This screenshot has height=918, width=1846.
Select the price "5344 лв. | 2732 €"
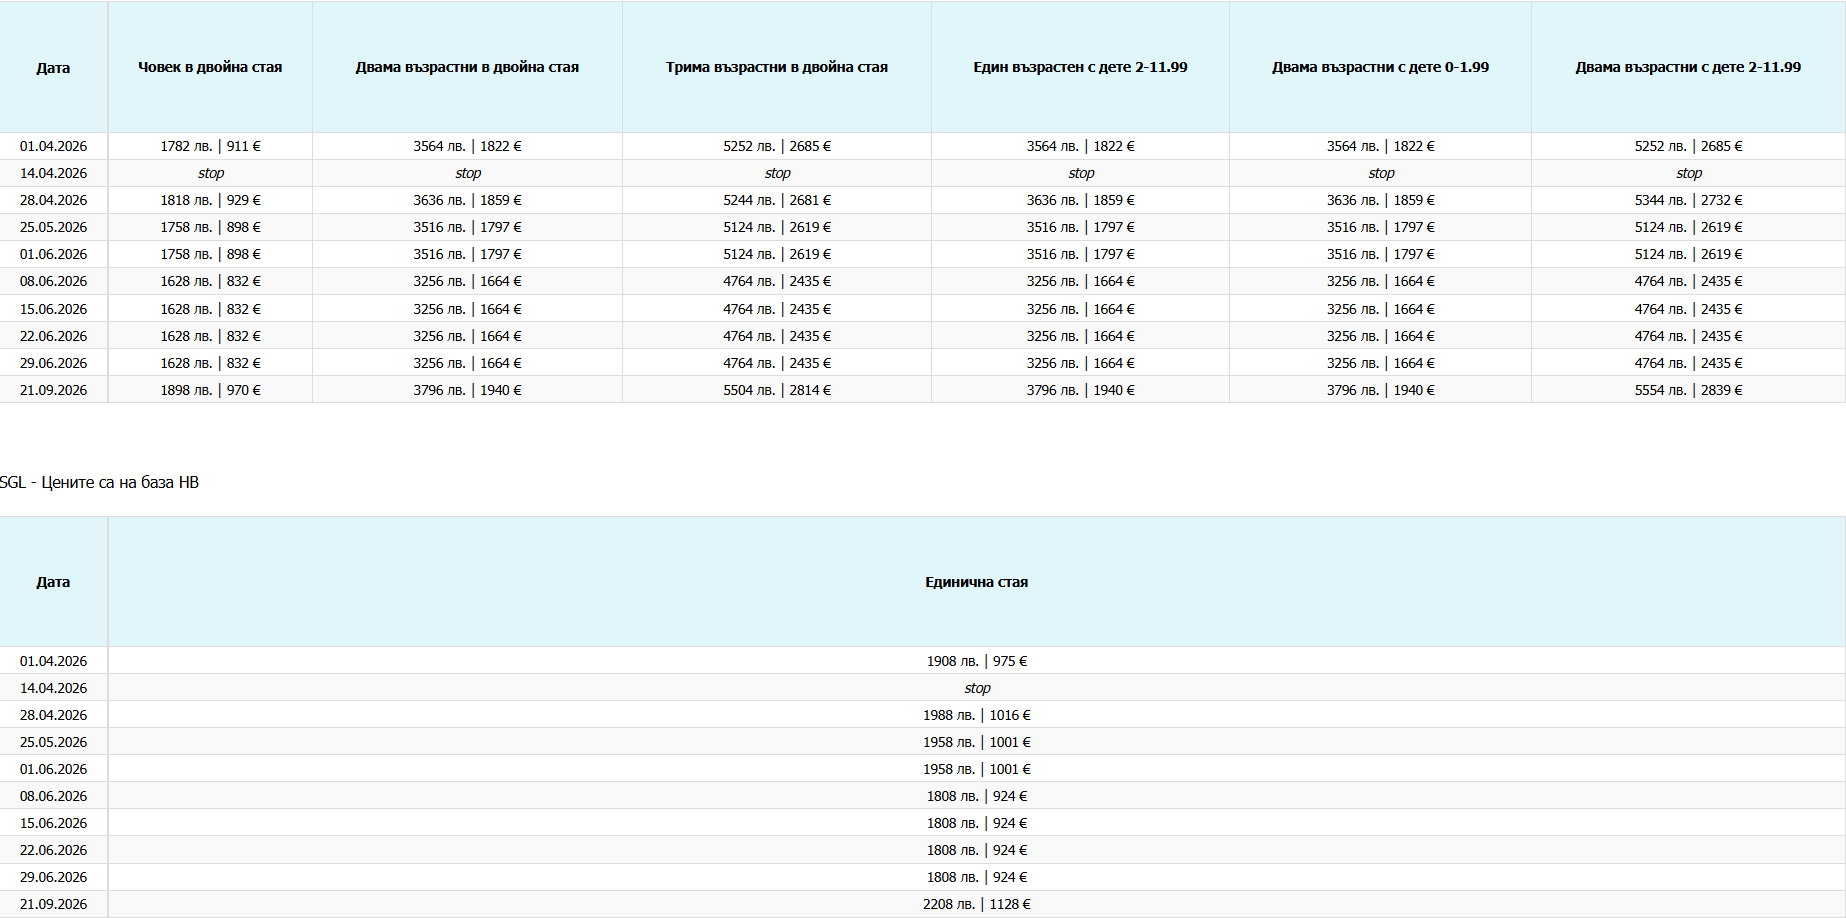[1688, 200]
